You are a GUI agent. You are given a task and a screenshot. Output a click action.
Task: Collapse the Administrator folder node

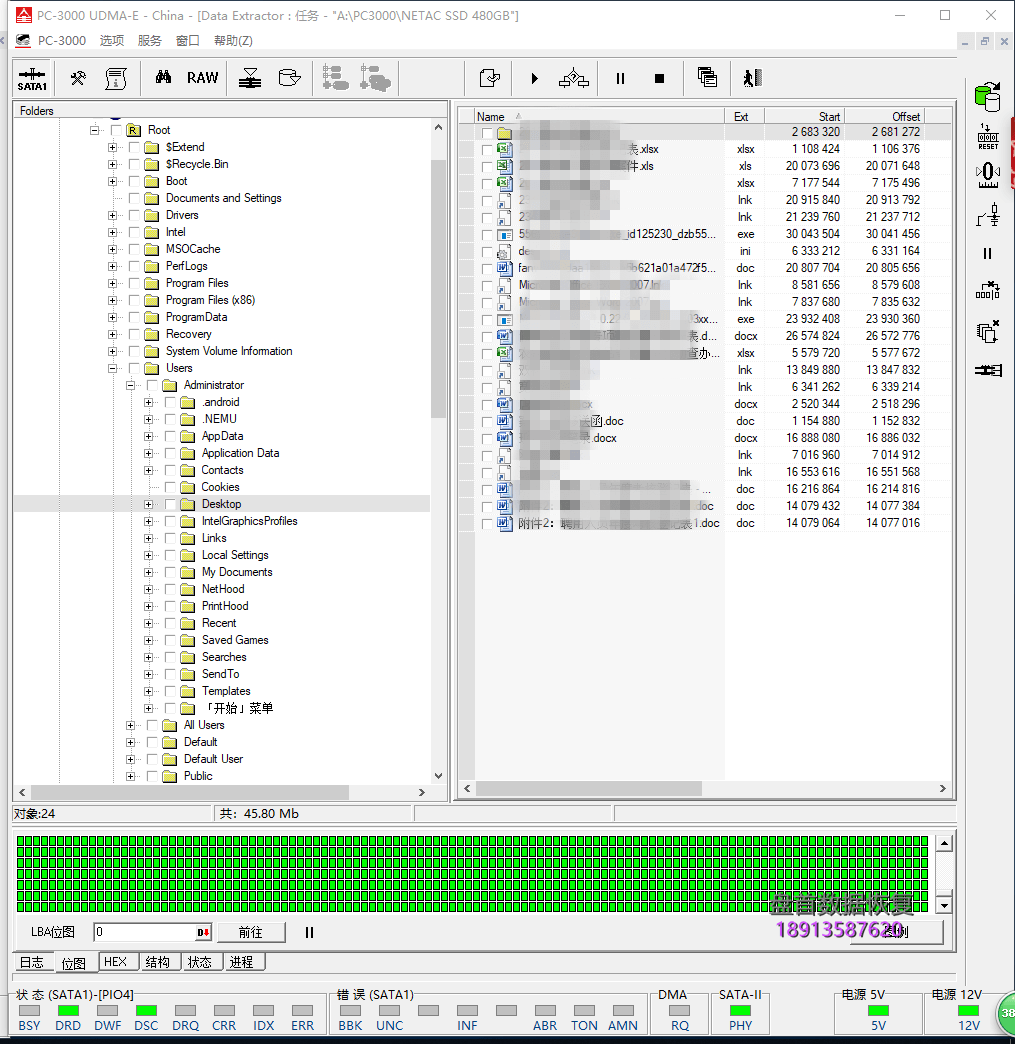131,386
